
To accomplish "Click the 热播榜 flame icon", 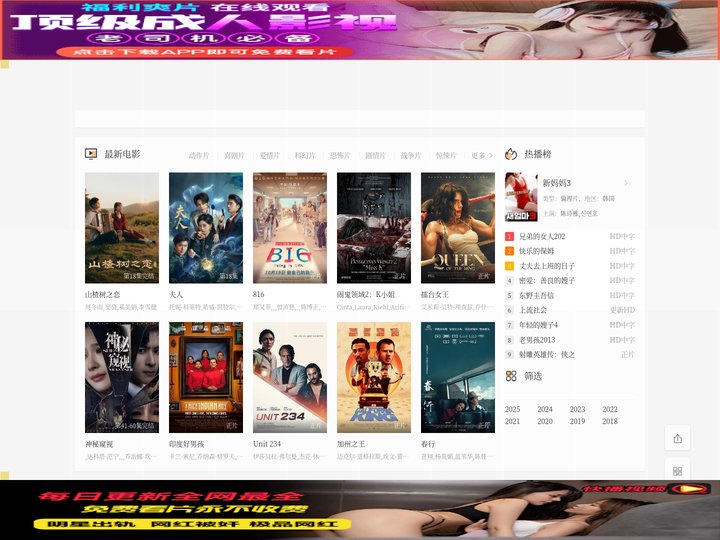I will tap(511, 154).
